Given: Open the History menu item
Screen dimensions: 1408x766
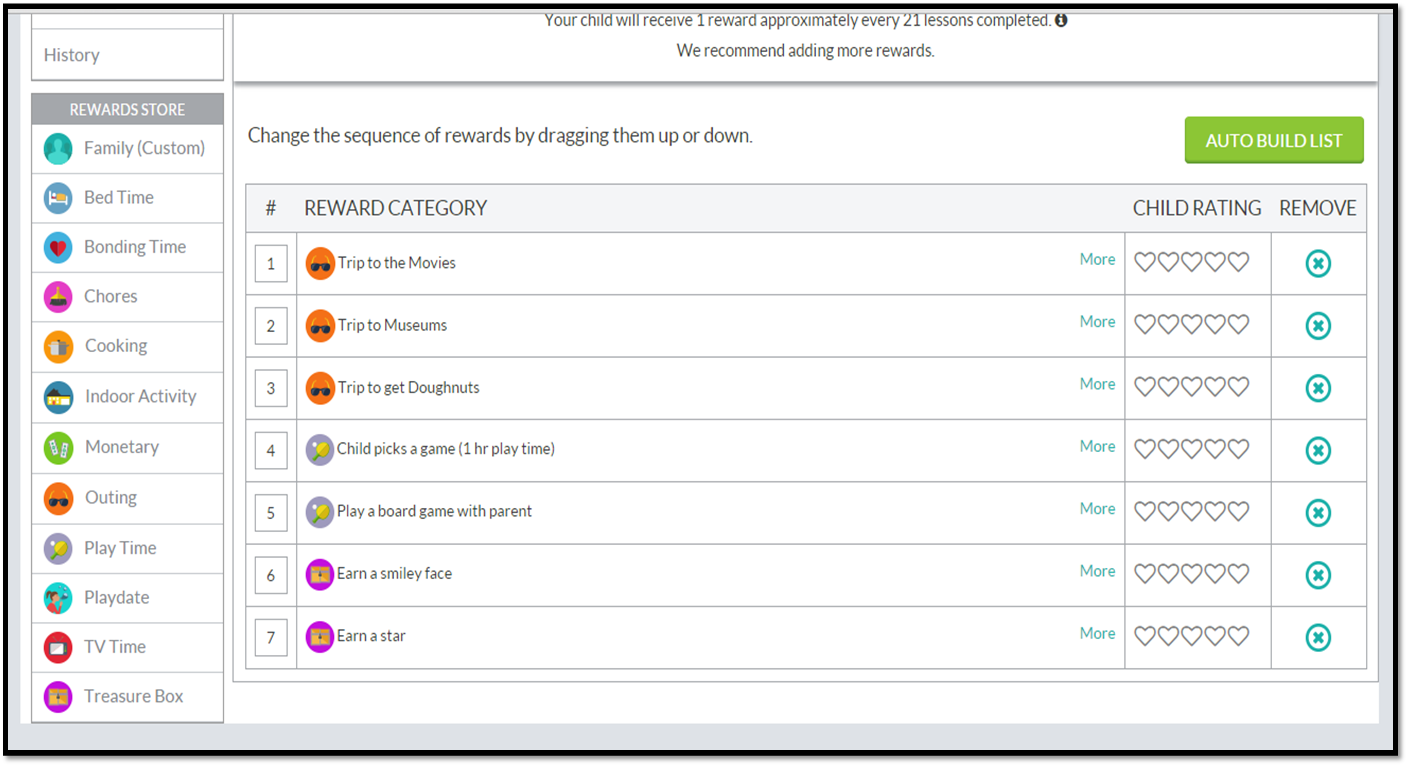Looking at the screenshot, I should [72, 56].
